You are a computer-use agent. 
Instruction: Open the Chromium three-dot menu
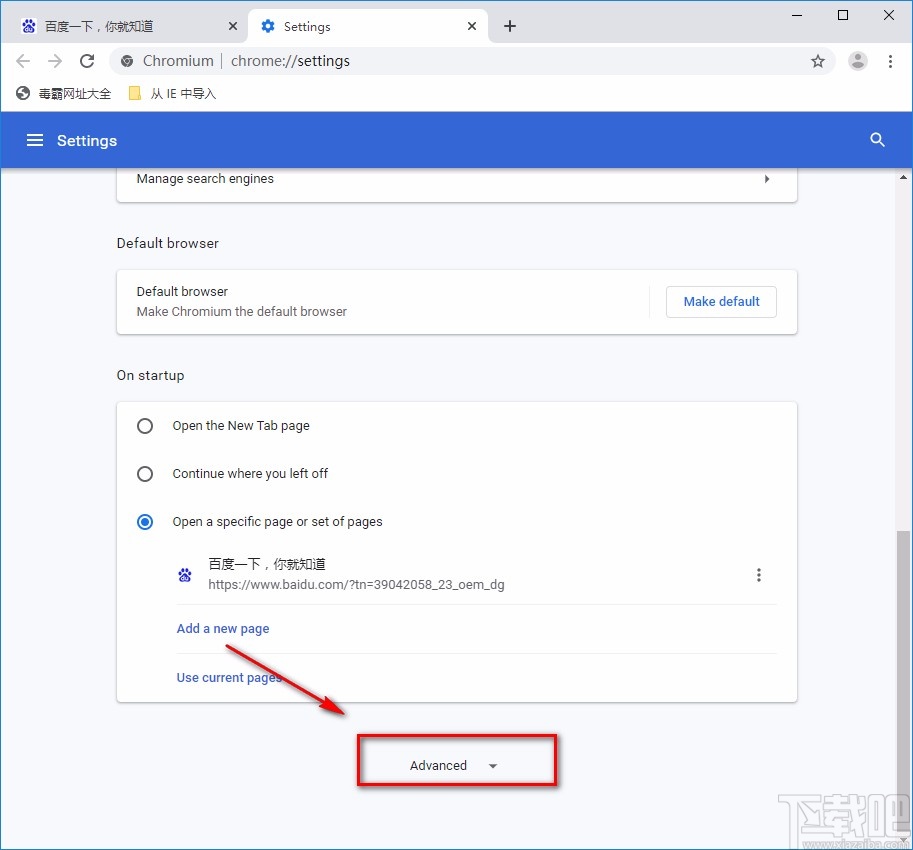pos(890,61)
